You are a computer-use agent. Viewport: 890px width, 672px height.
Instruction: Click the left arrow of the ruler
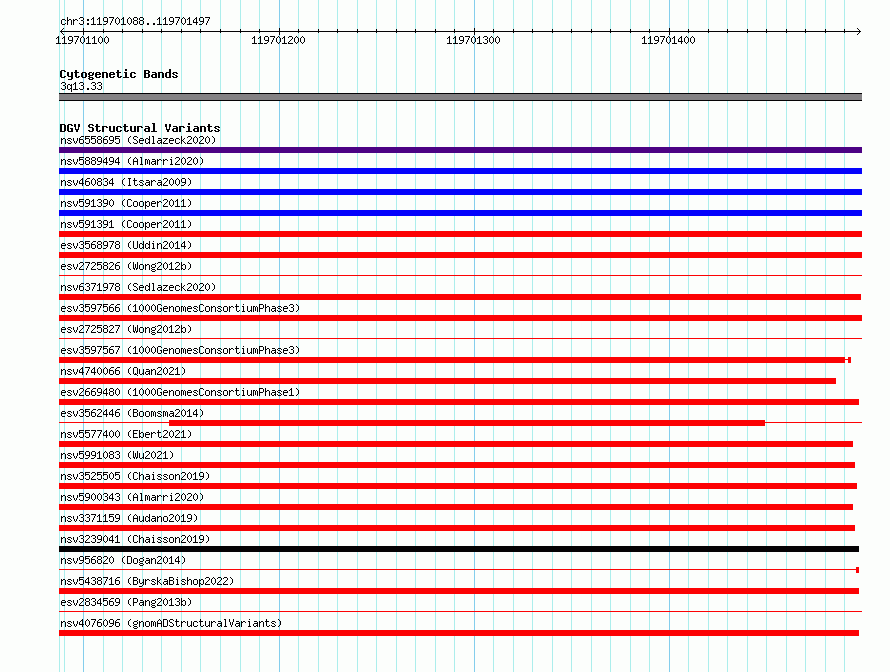pos(62,31)
